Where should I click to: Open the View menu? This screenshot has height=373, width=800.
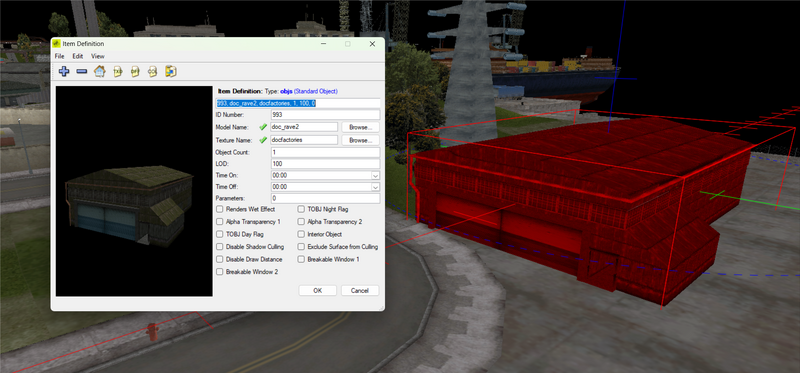[x=98, y=56]
